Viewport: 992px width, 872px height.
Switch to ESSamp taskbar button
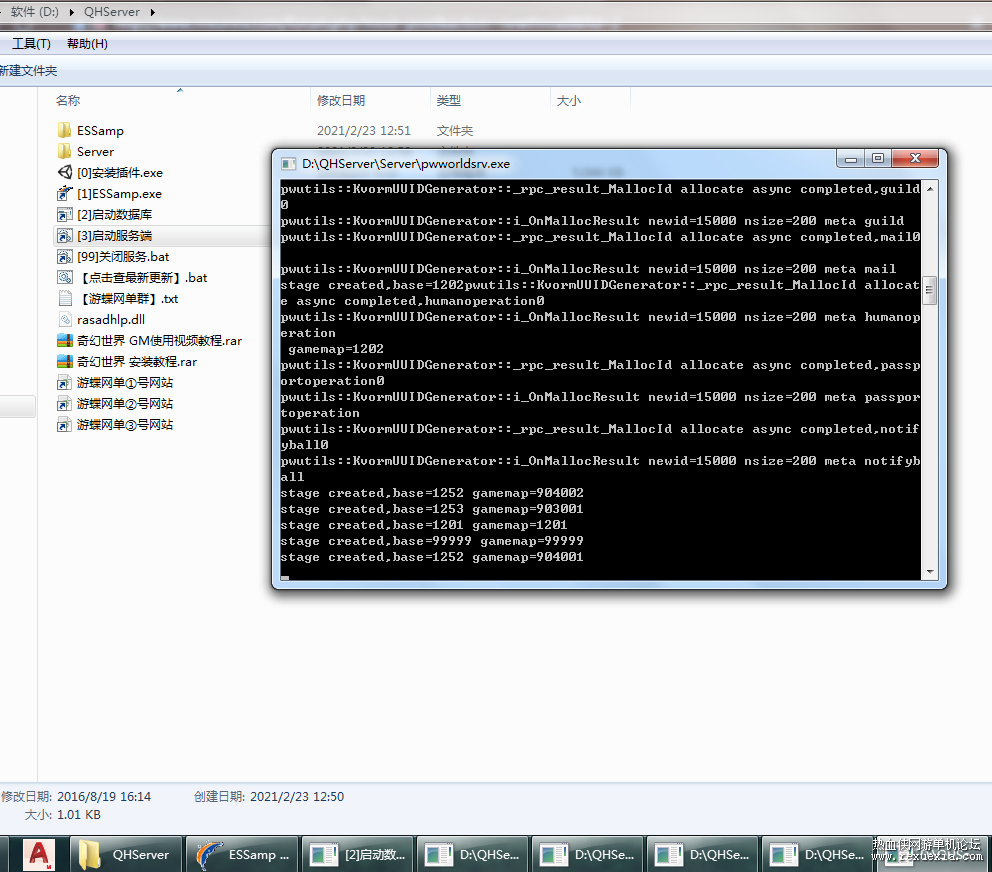[x=242, y=854]
